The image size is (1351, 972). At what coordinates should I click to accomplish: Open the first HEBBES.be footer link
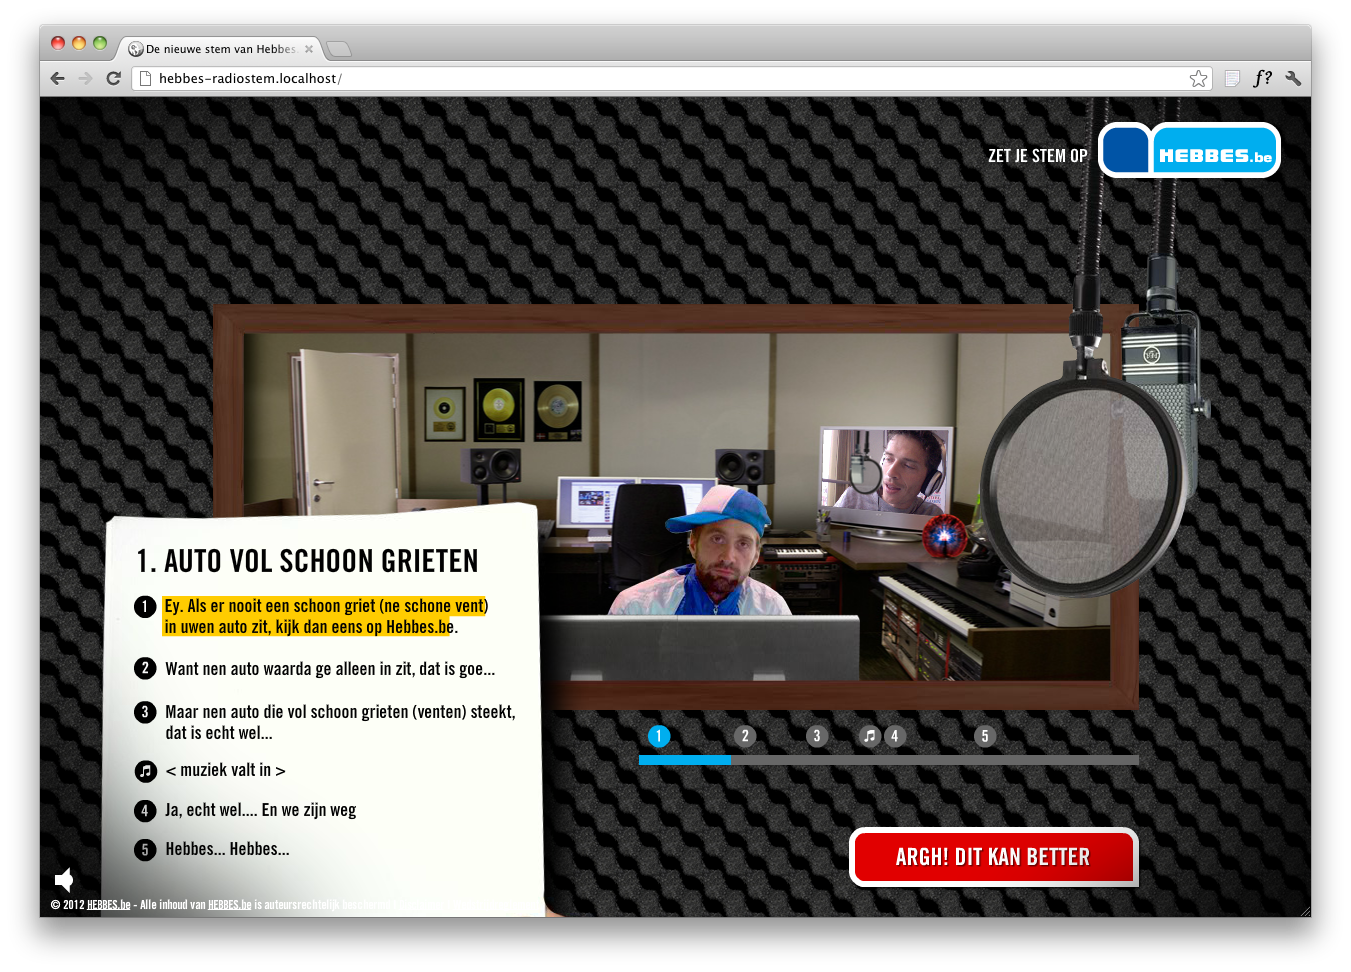(x=109, y=905)
